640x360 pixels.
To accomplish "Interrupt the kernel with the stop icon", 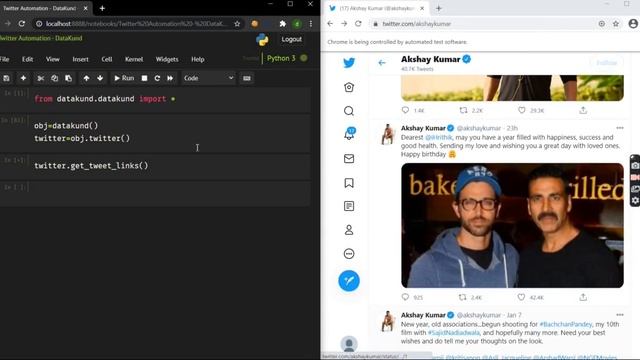I will tap(144, 78).
